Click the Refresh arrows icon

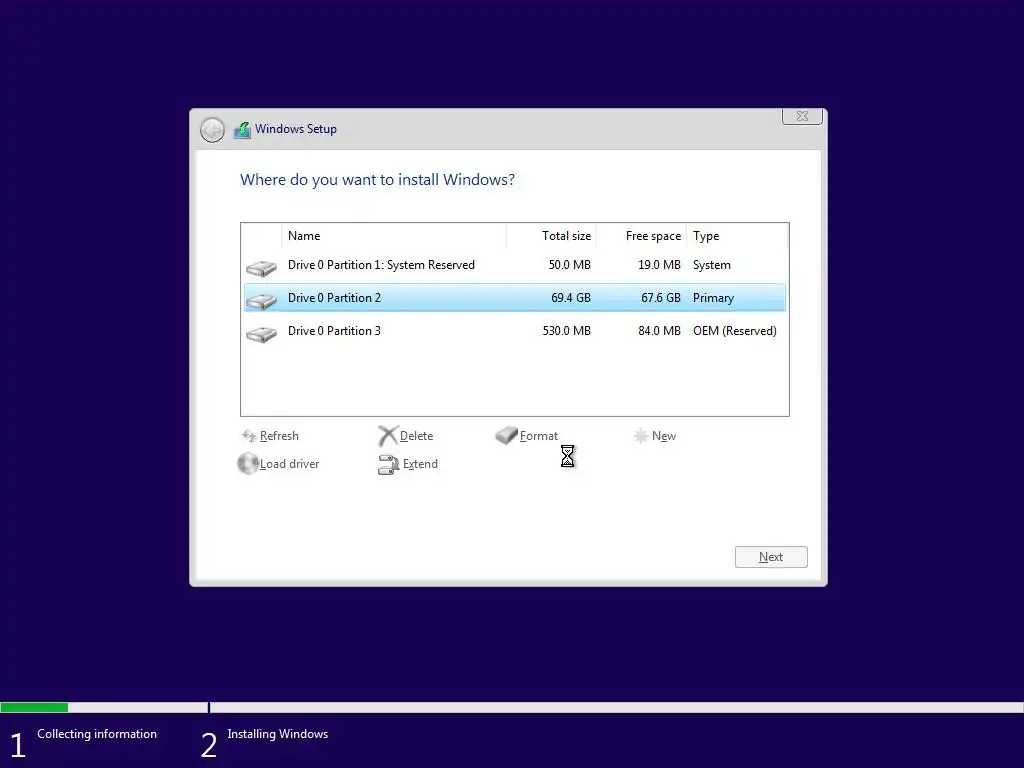(249, 436)
